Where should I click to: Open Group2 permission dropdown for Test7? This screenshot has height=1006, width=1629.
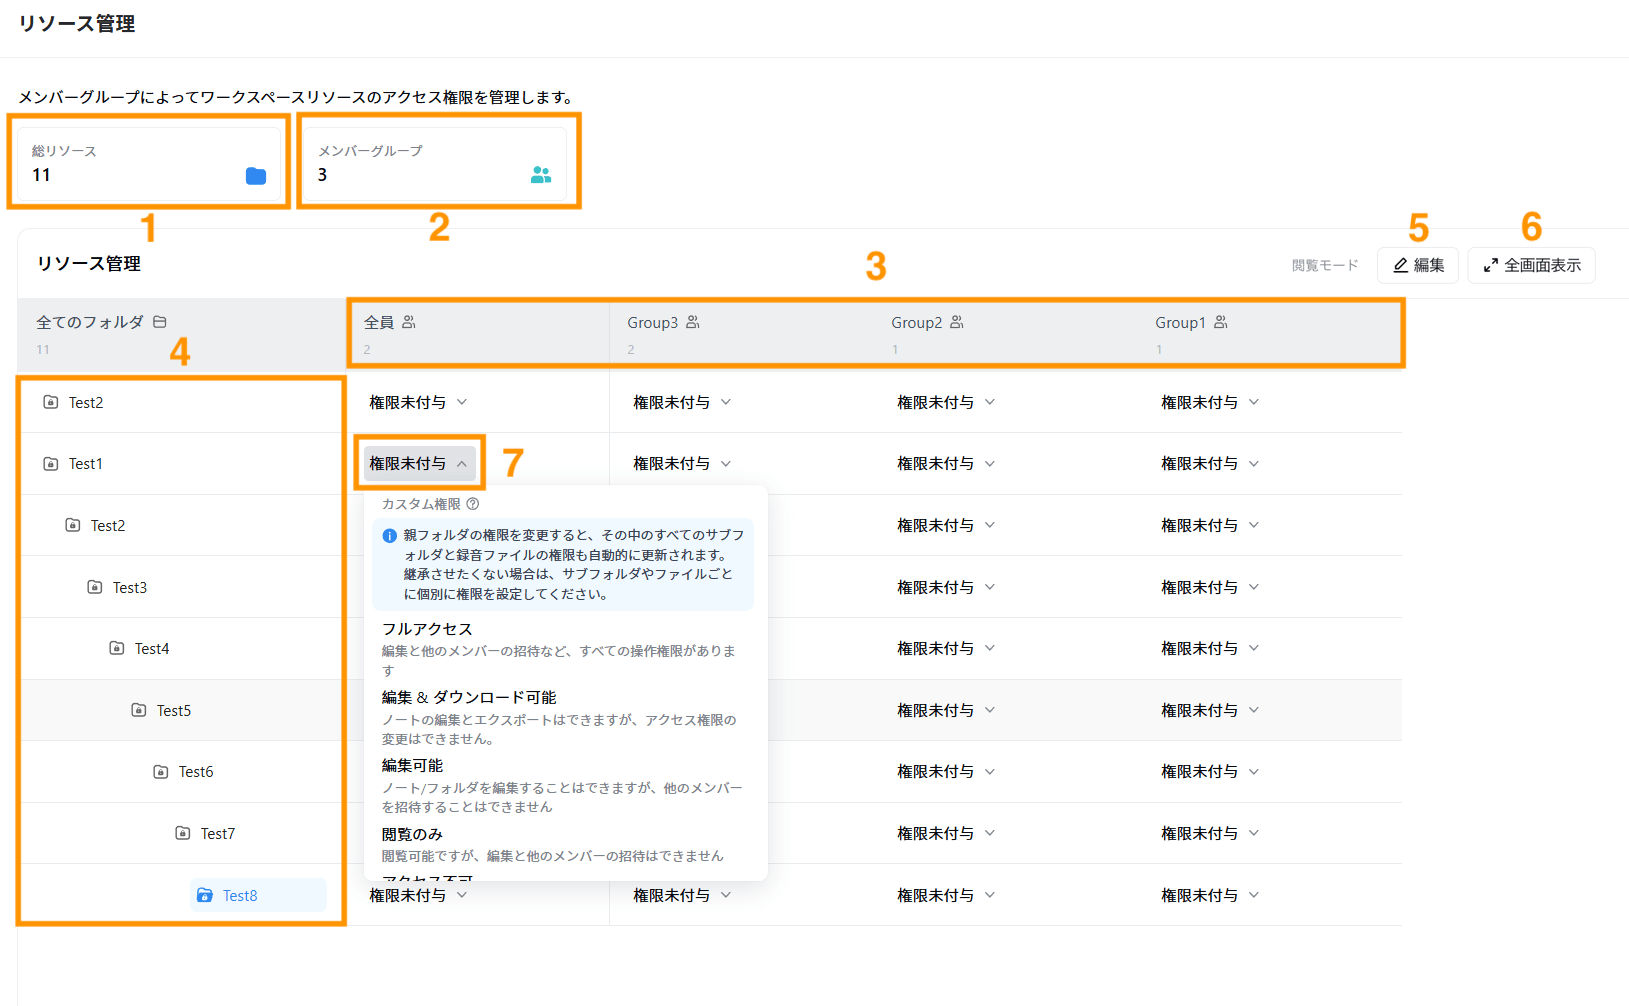pos(947,833)
